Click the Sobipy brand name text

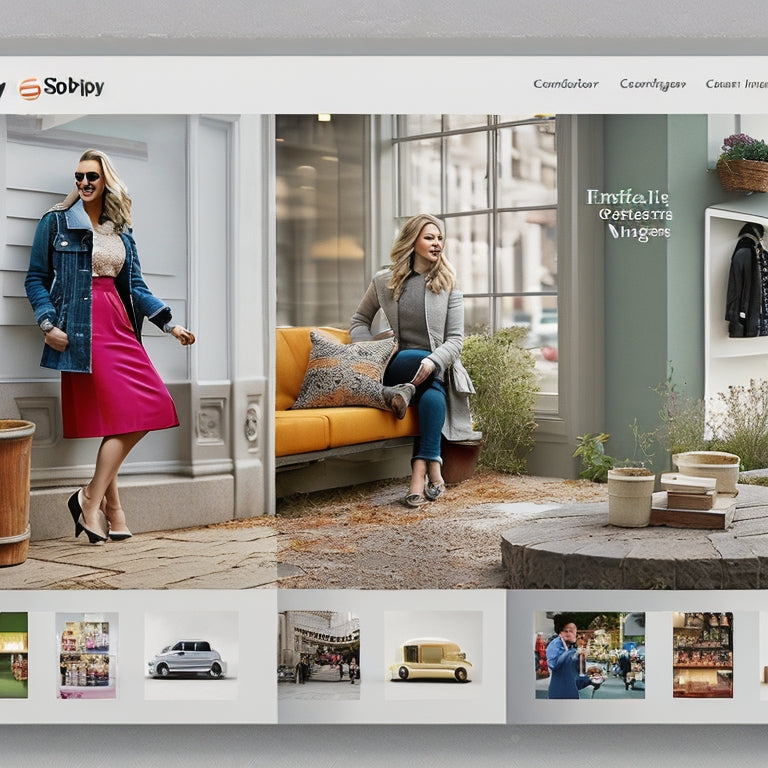pos(74,87)
